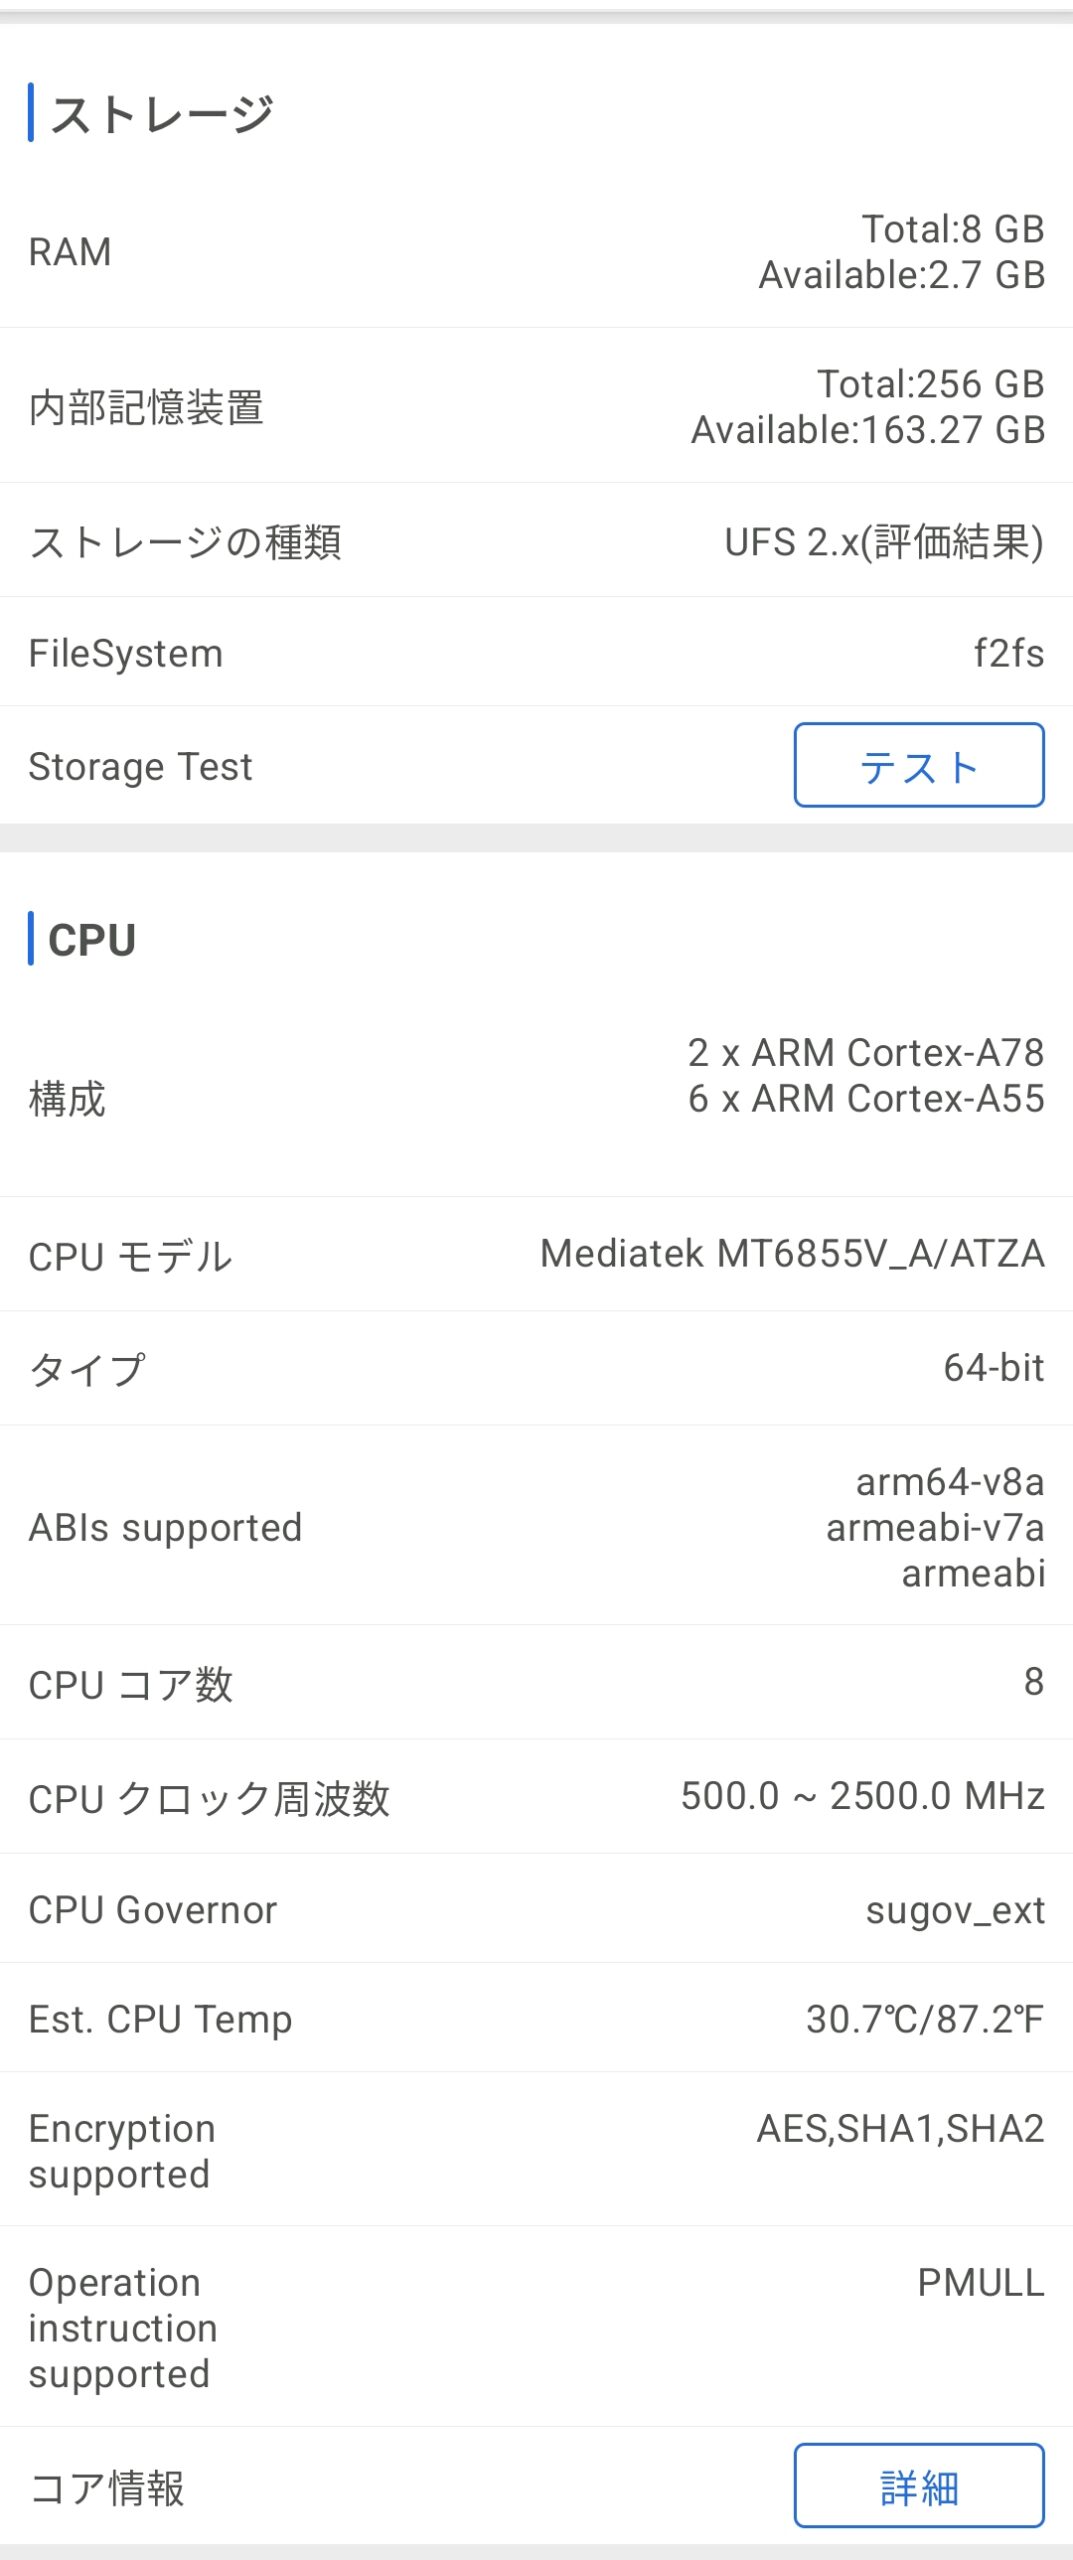Click the Mediatek MT6855V_A/ATZA value text
Screen dimensions: 1073x2560
point(792,1253)
